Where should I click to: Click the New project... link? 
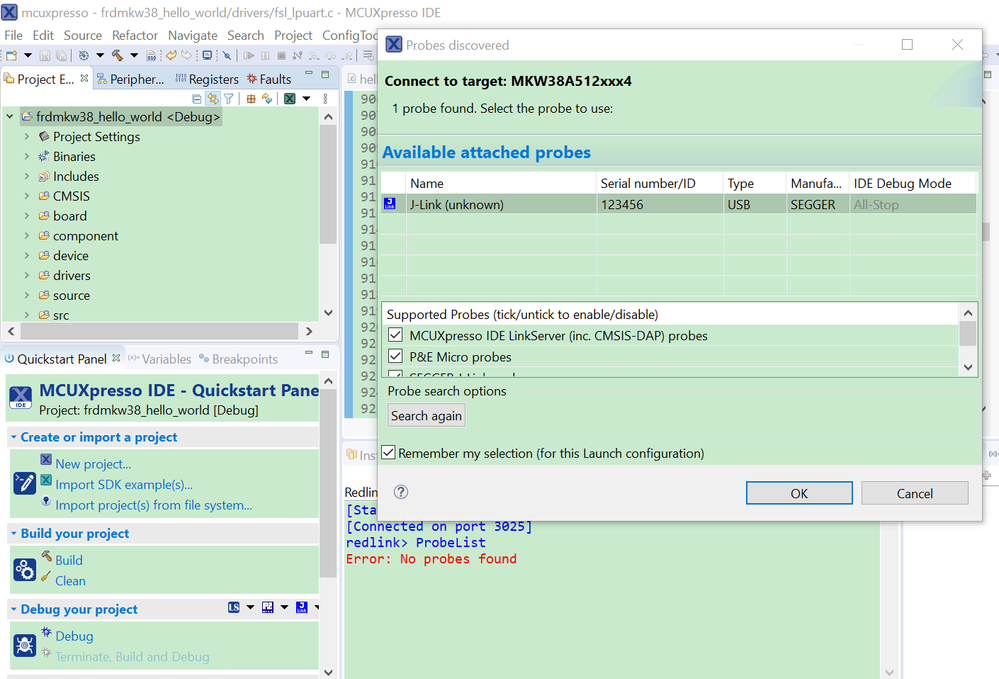[93, 464]
